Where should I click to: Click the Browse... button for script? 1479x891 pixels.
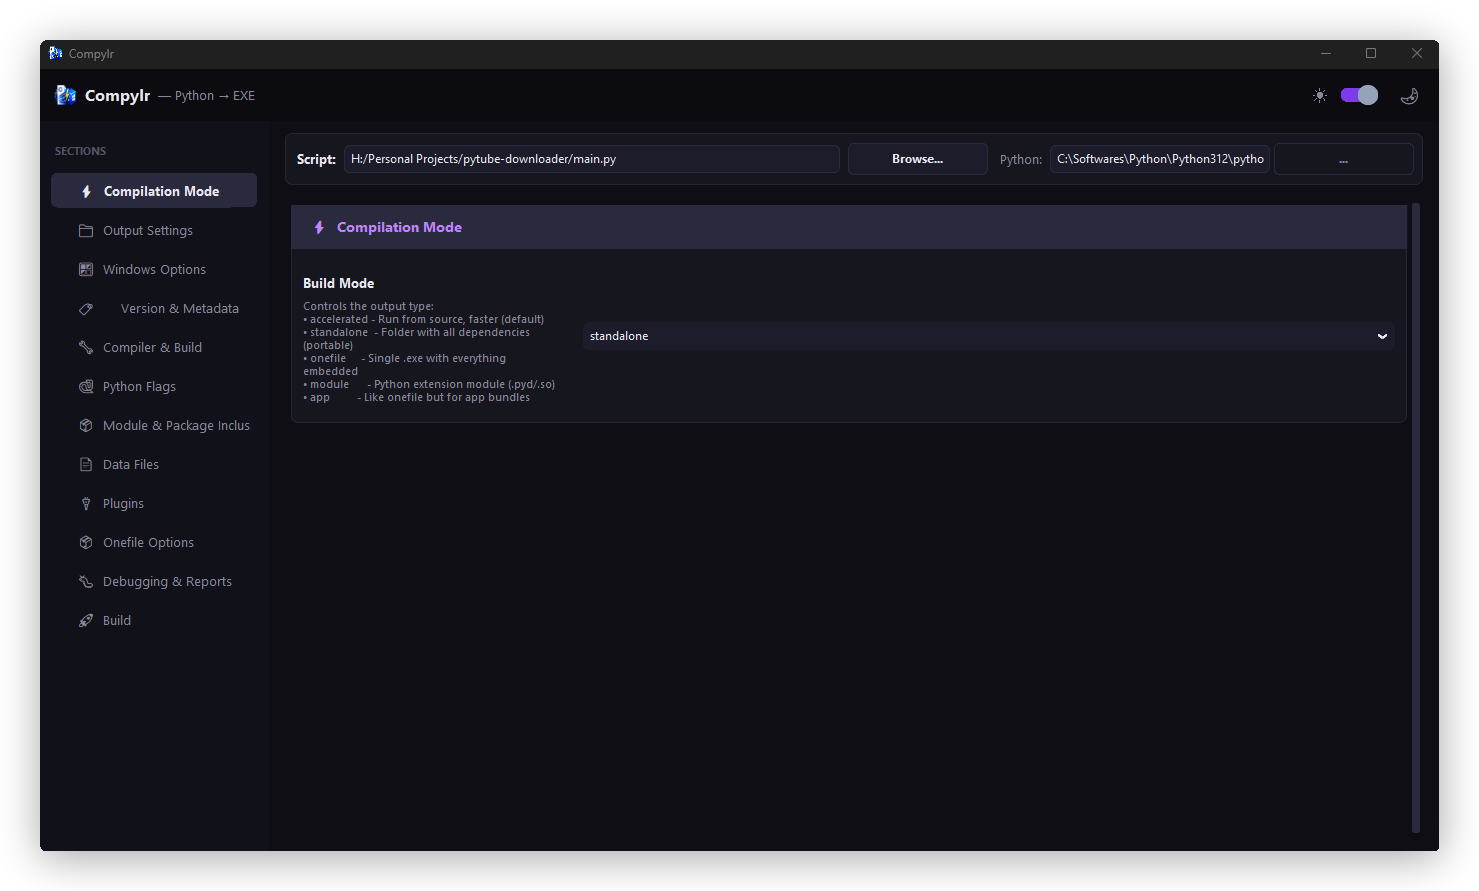click(x=918, y=159)
